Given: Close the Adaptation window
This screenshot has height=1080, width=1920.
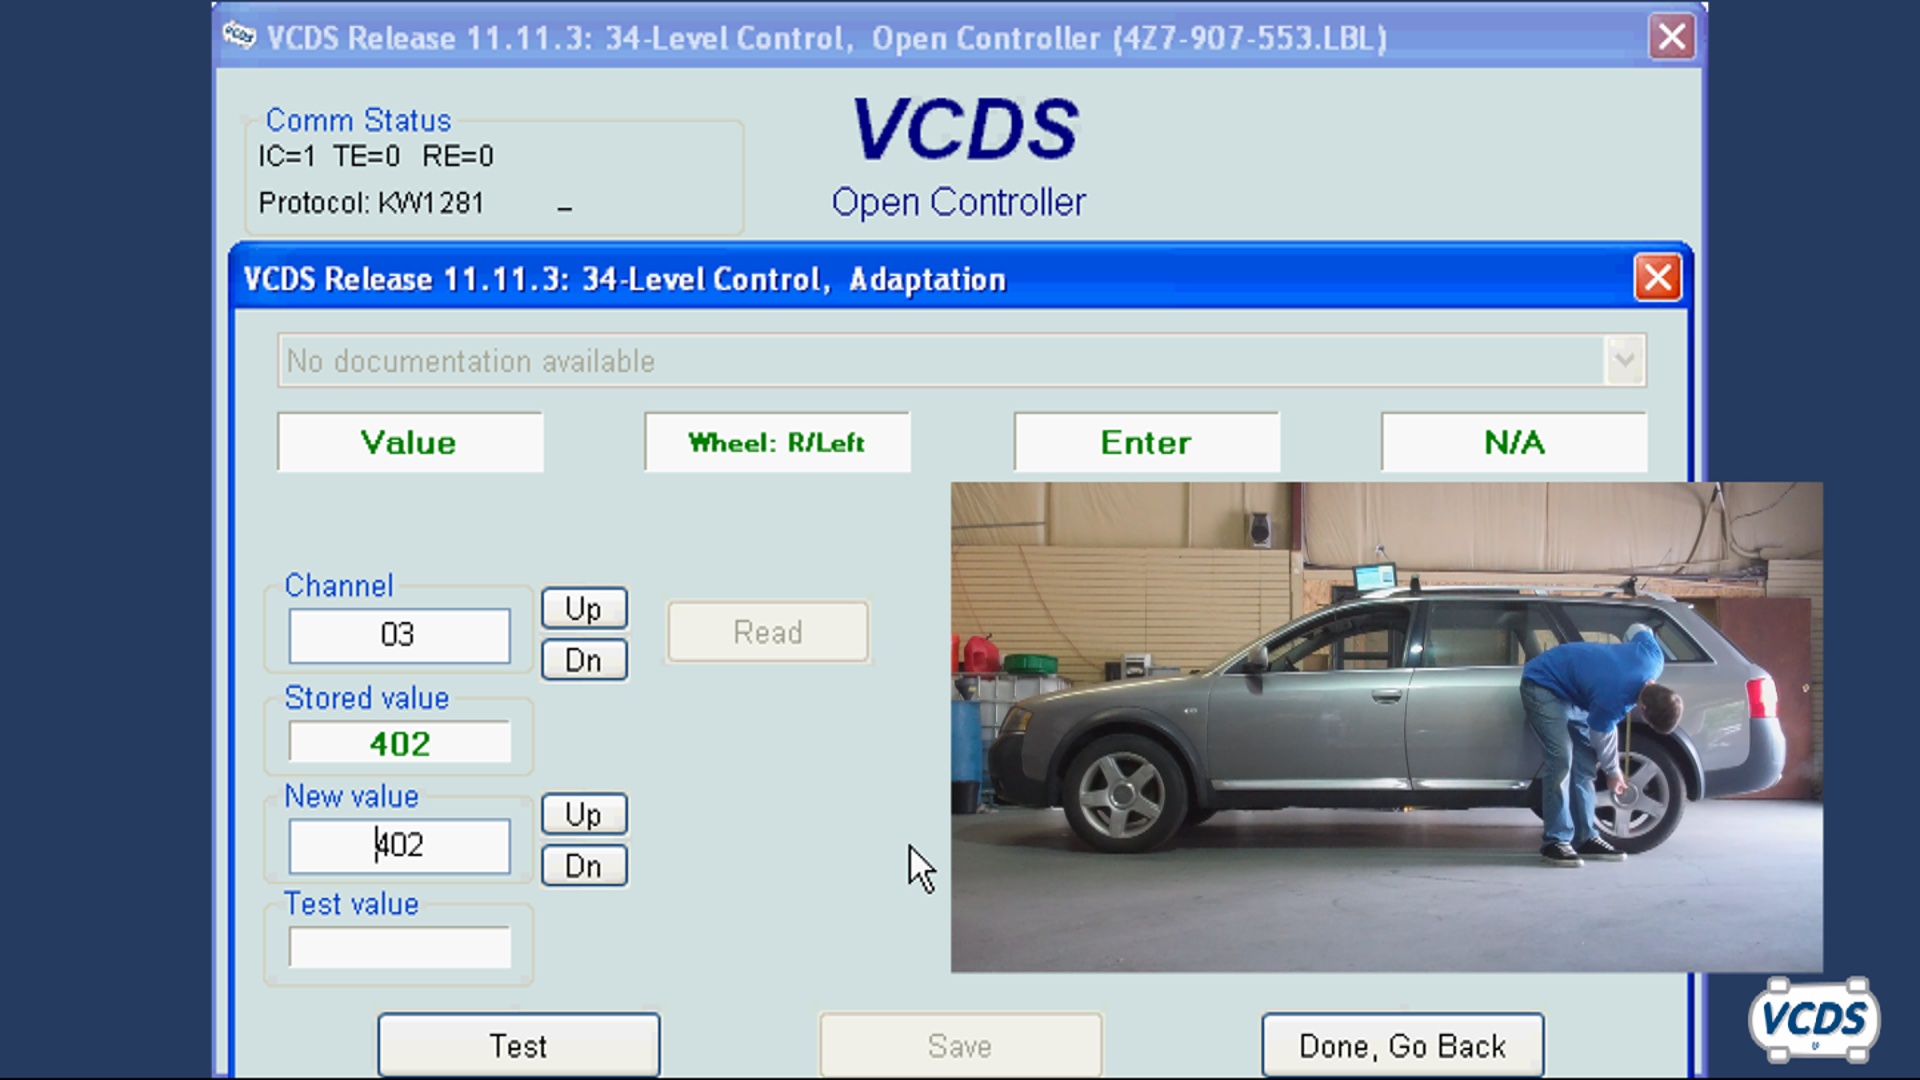Looking at the screenshot, I should point(1657,279).
